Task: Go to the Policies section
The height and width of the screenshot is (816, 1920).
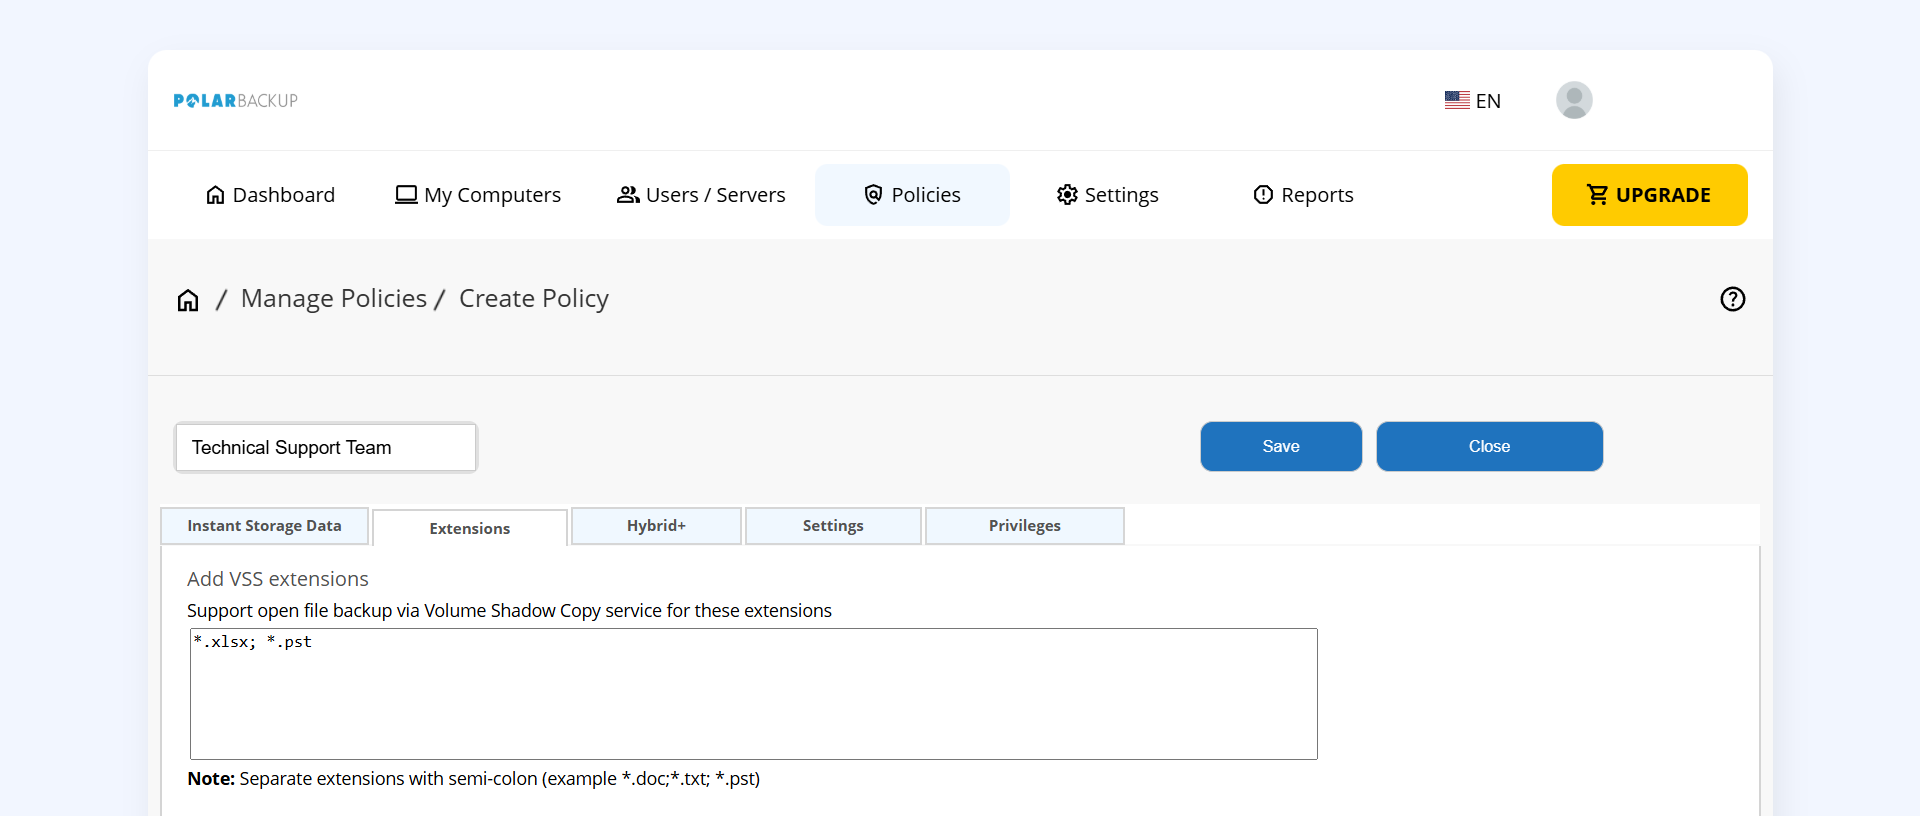Action: 912,195
